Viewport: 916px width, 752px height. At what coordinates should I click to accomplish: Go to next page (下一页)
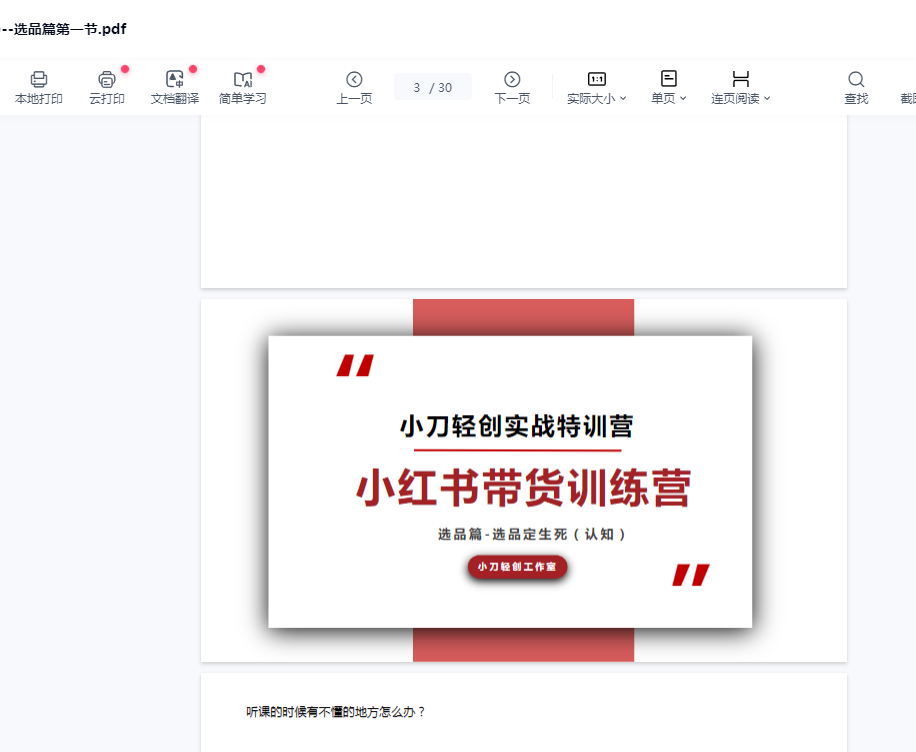512,88
